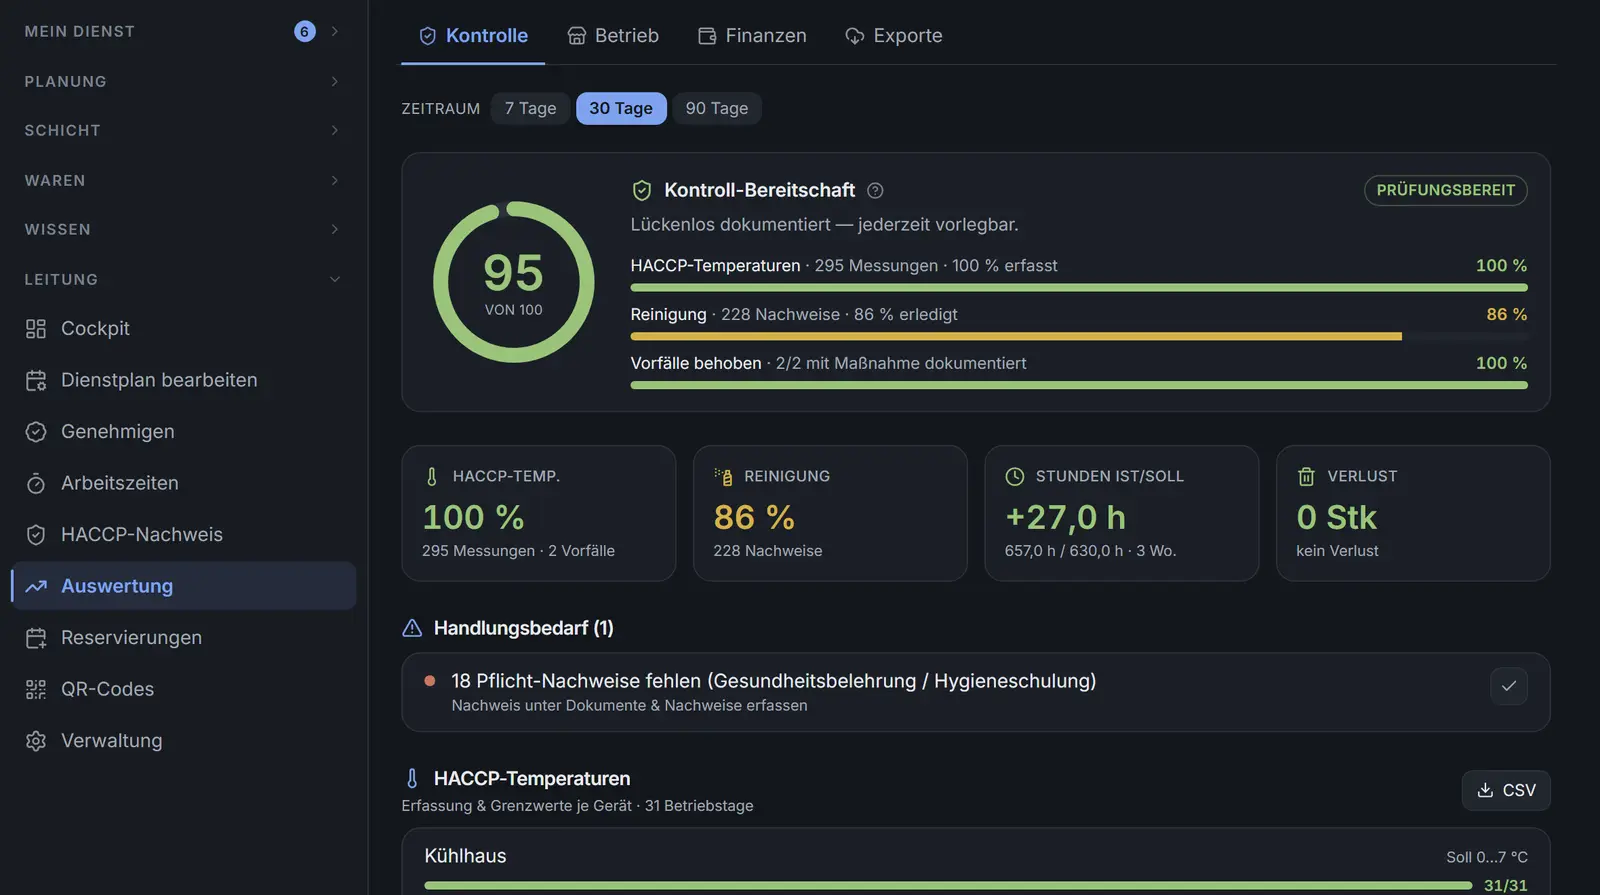The width and height of the screenshot is (1600, 895).
Task: Click the Dienstplan bearbeiten calendar icon
Action: pyautogui.click(x=36, y=380)
